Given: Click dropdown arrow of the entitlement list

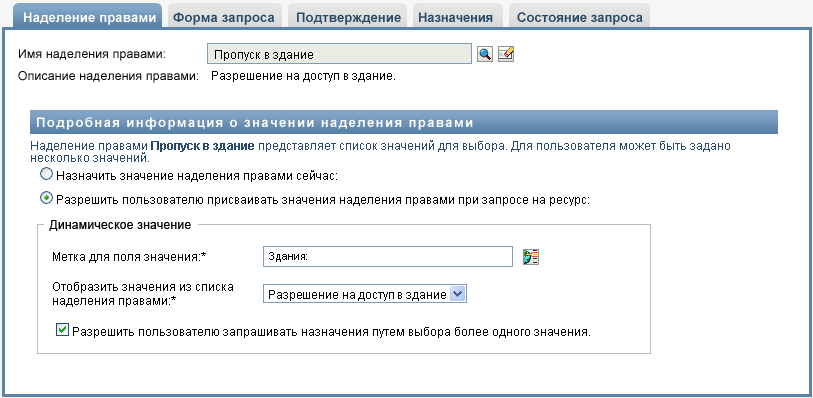Looking at the screenshot, I should [458, 294].
